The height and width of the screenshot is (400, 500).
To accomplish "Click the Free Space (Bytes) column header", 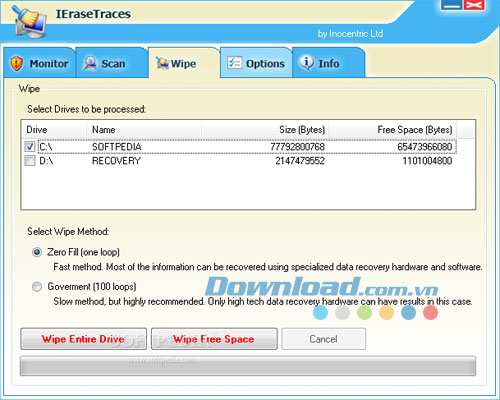I will point(393,130).
